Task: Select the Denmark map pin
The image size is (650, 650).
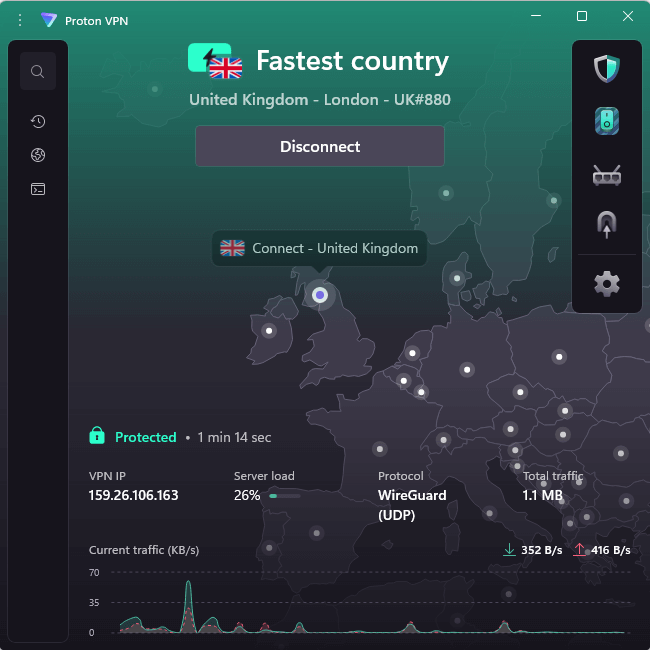Action: [x=457, y=278]
